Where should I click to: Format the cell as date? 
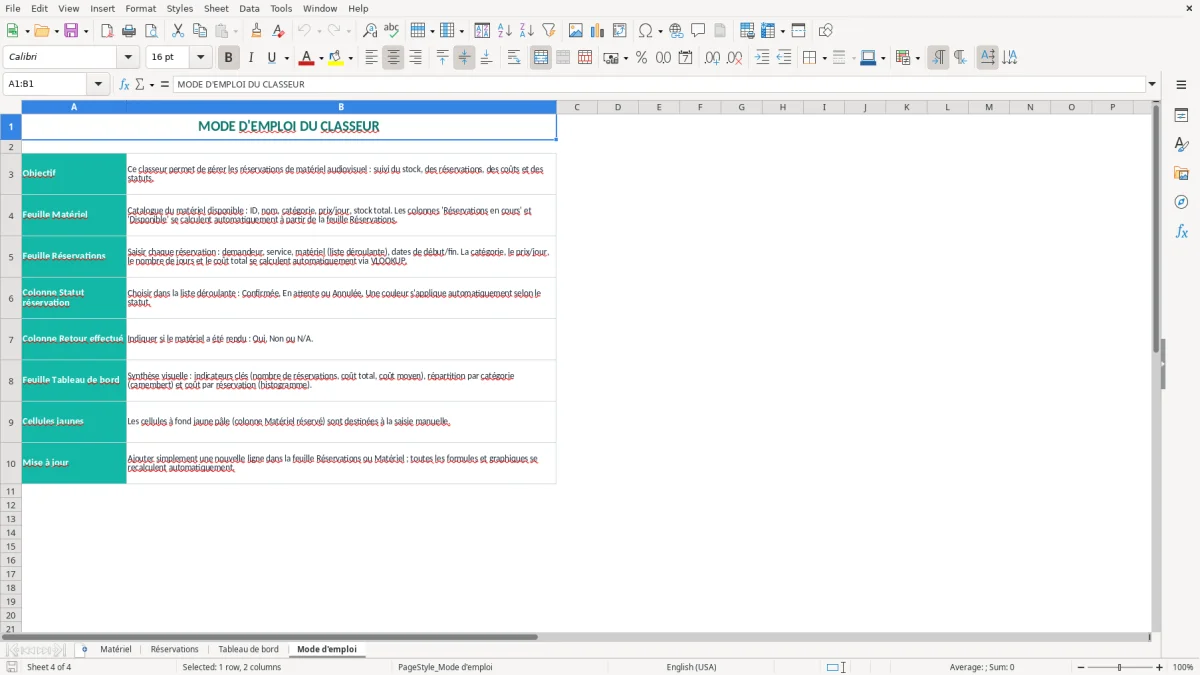(685, 58)
